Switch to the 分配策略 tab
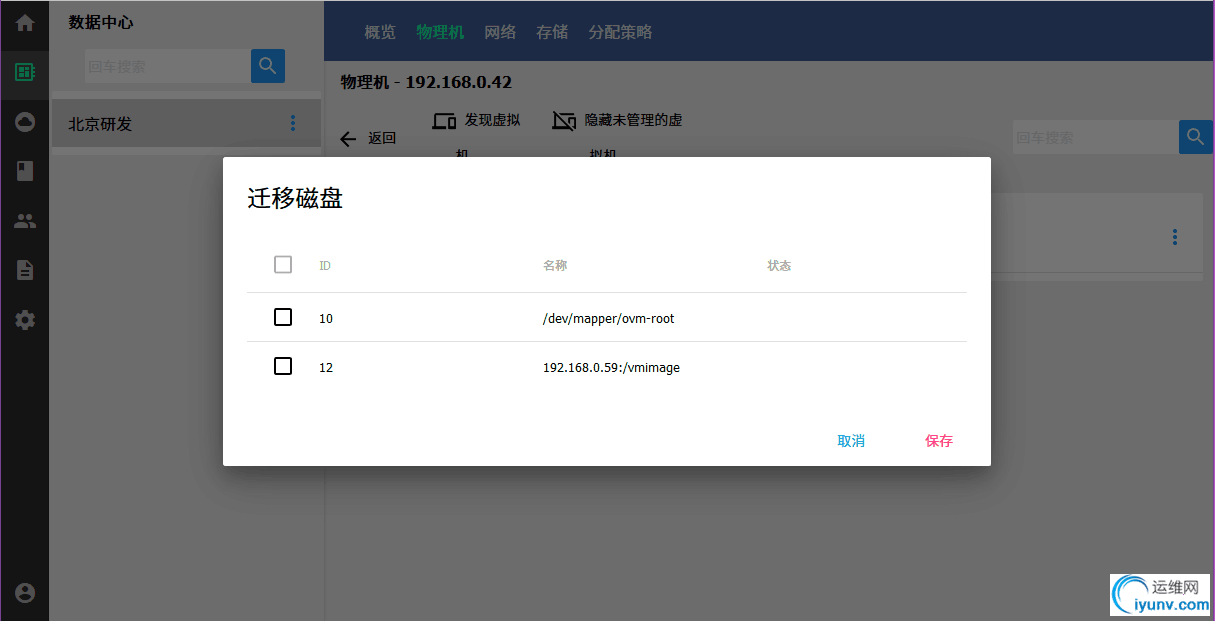Screen dimensions: 1215x621 click(620, 32)
